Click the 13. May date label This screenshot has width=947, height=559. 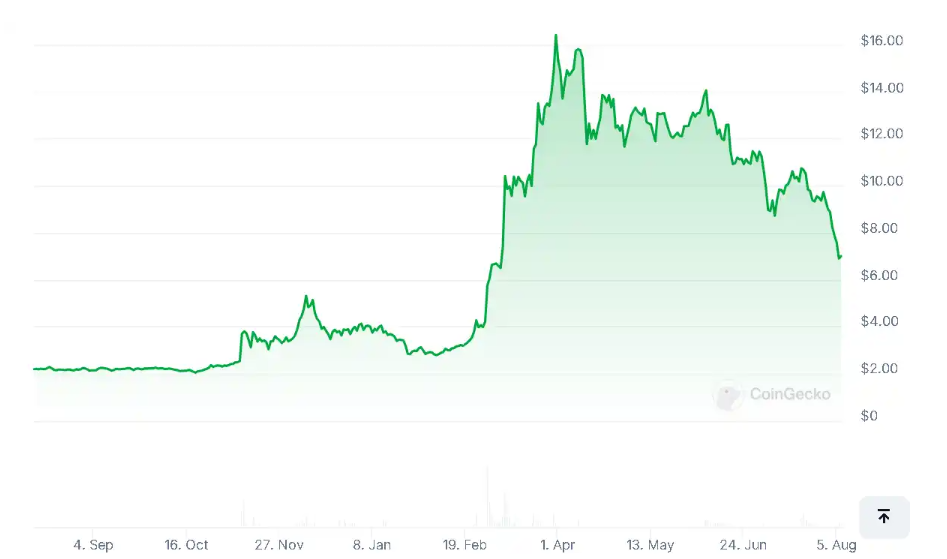(650, 545)
